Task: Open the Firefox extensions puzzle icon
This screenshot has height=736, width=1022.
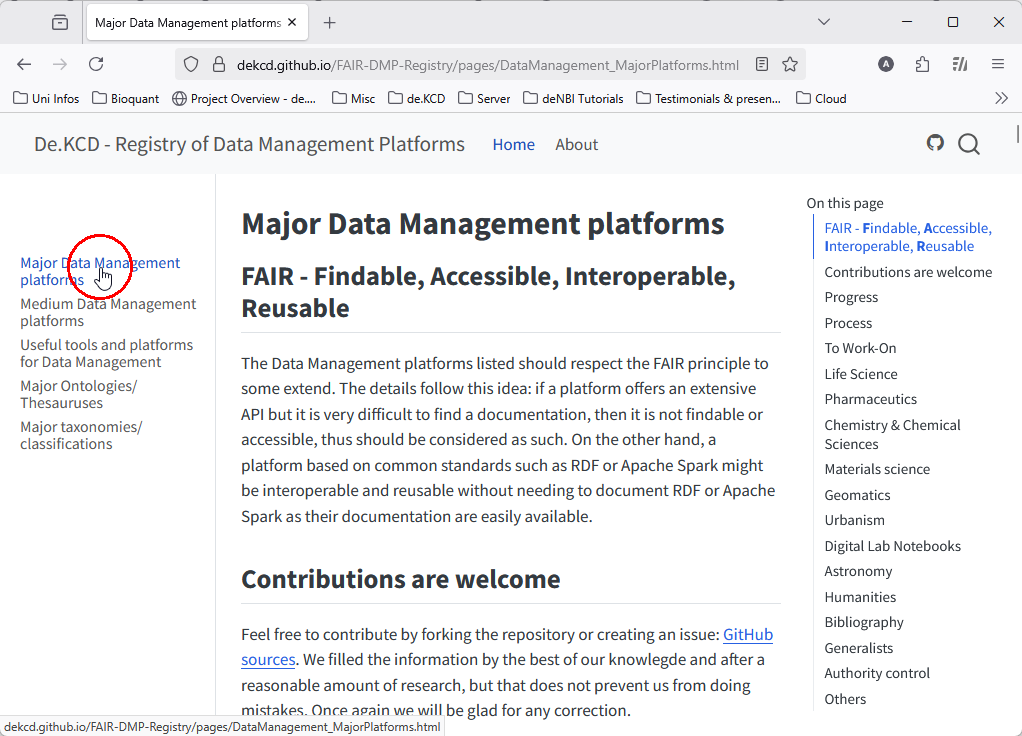Action: pyautogui.click(x=922, y=64)
